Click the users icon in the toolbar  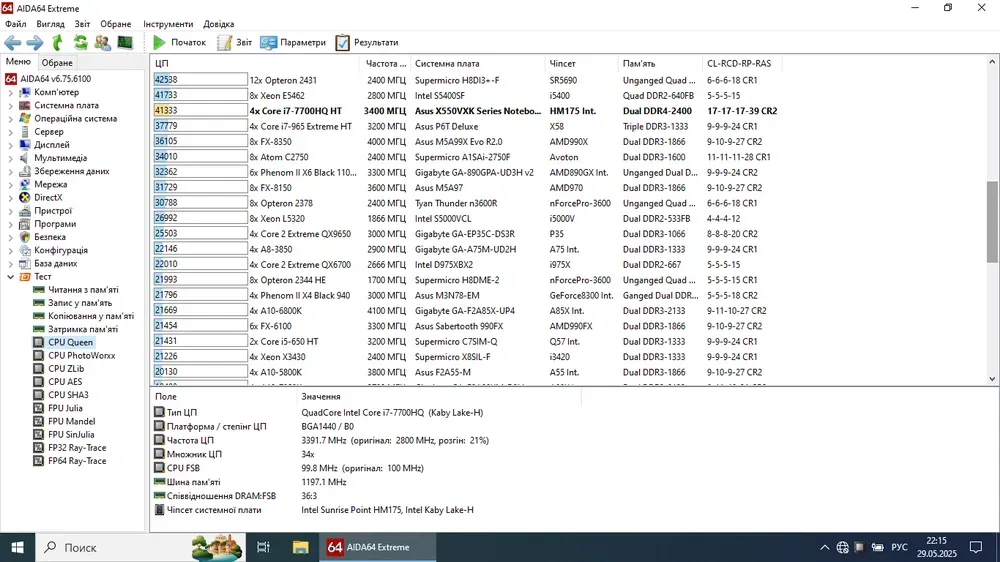click(102, 43)
